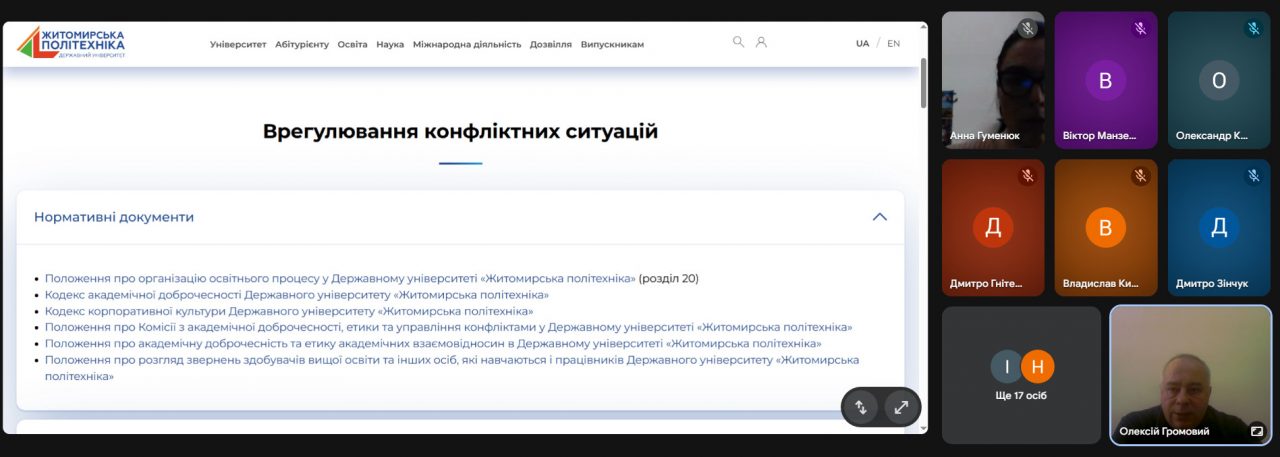Click the Житомирська політехніка logo
Viewport: 1280px width, 457px height.
(x=71, y=43)
